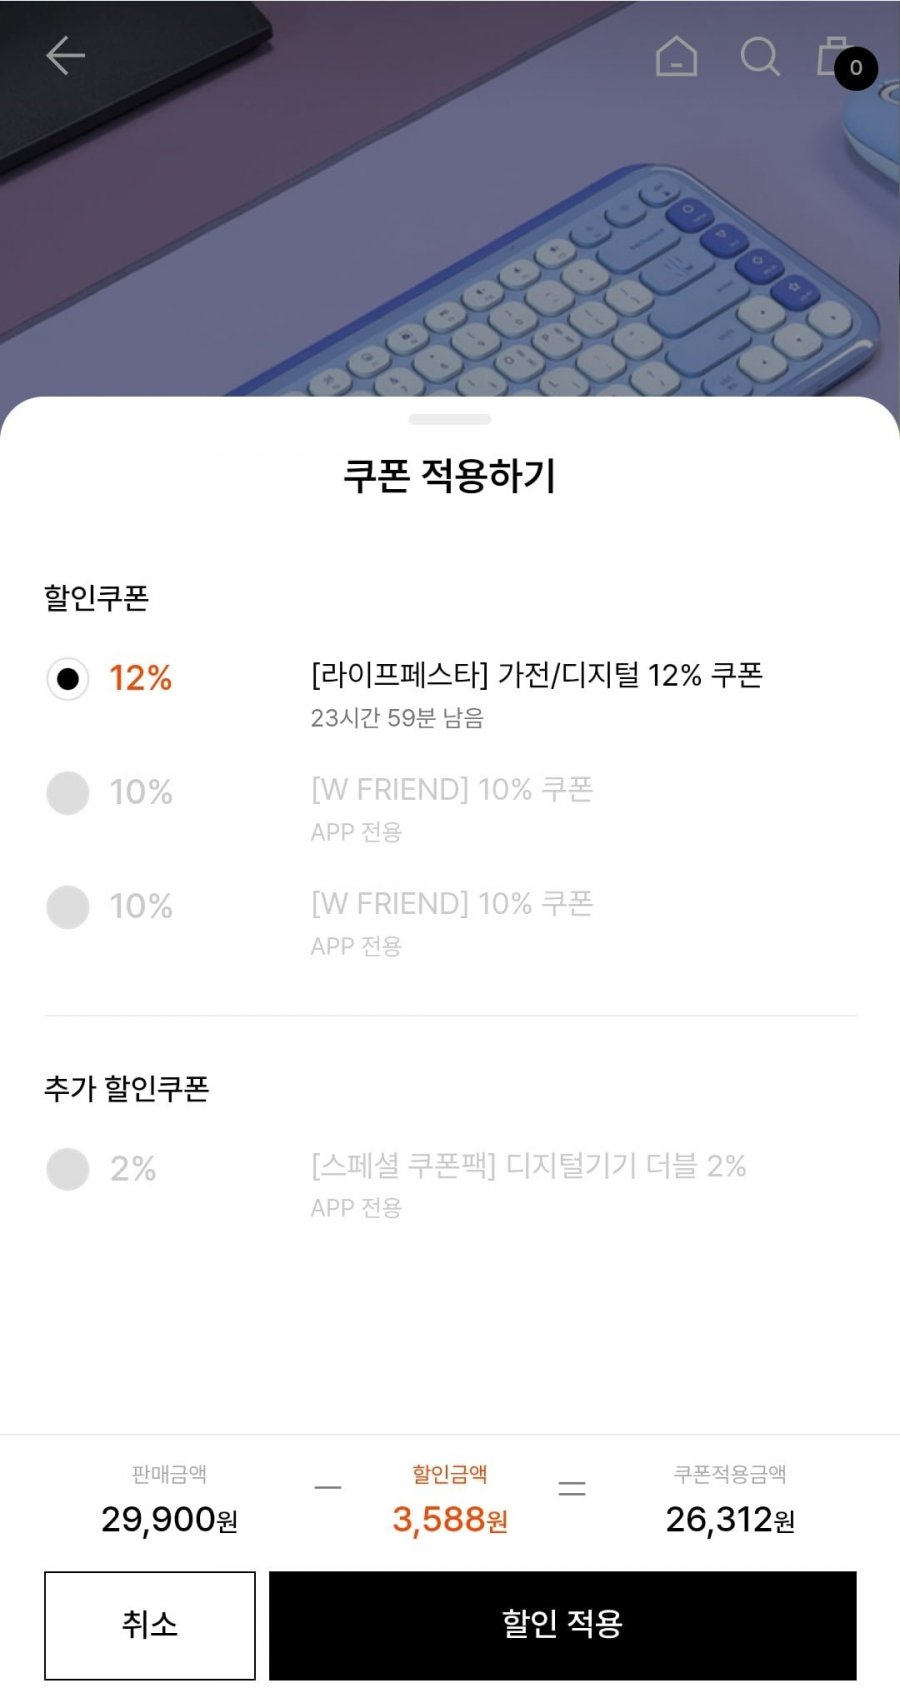
Task: Tap the 쿠폰적용금액 26,312원 total
Action: tap(730, 1519)
